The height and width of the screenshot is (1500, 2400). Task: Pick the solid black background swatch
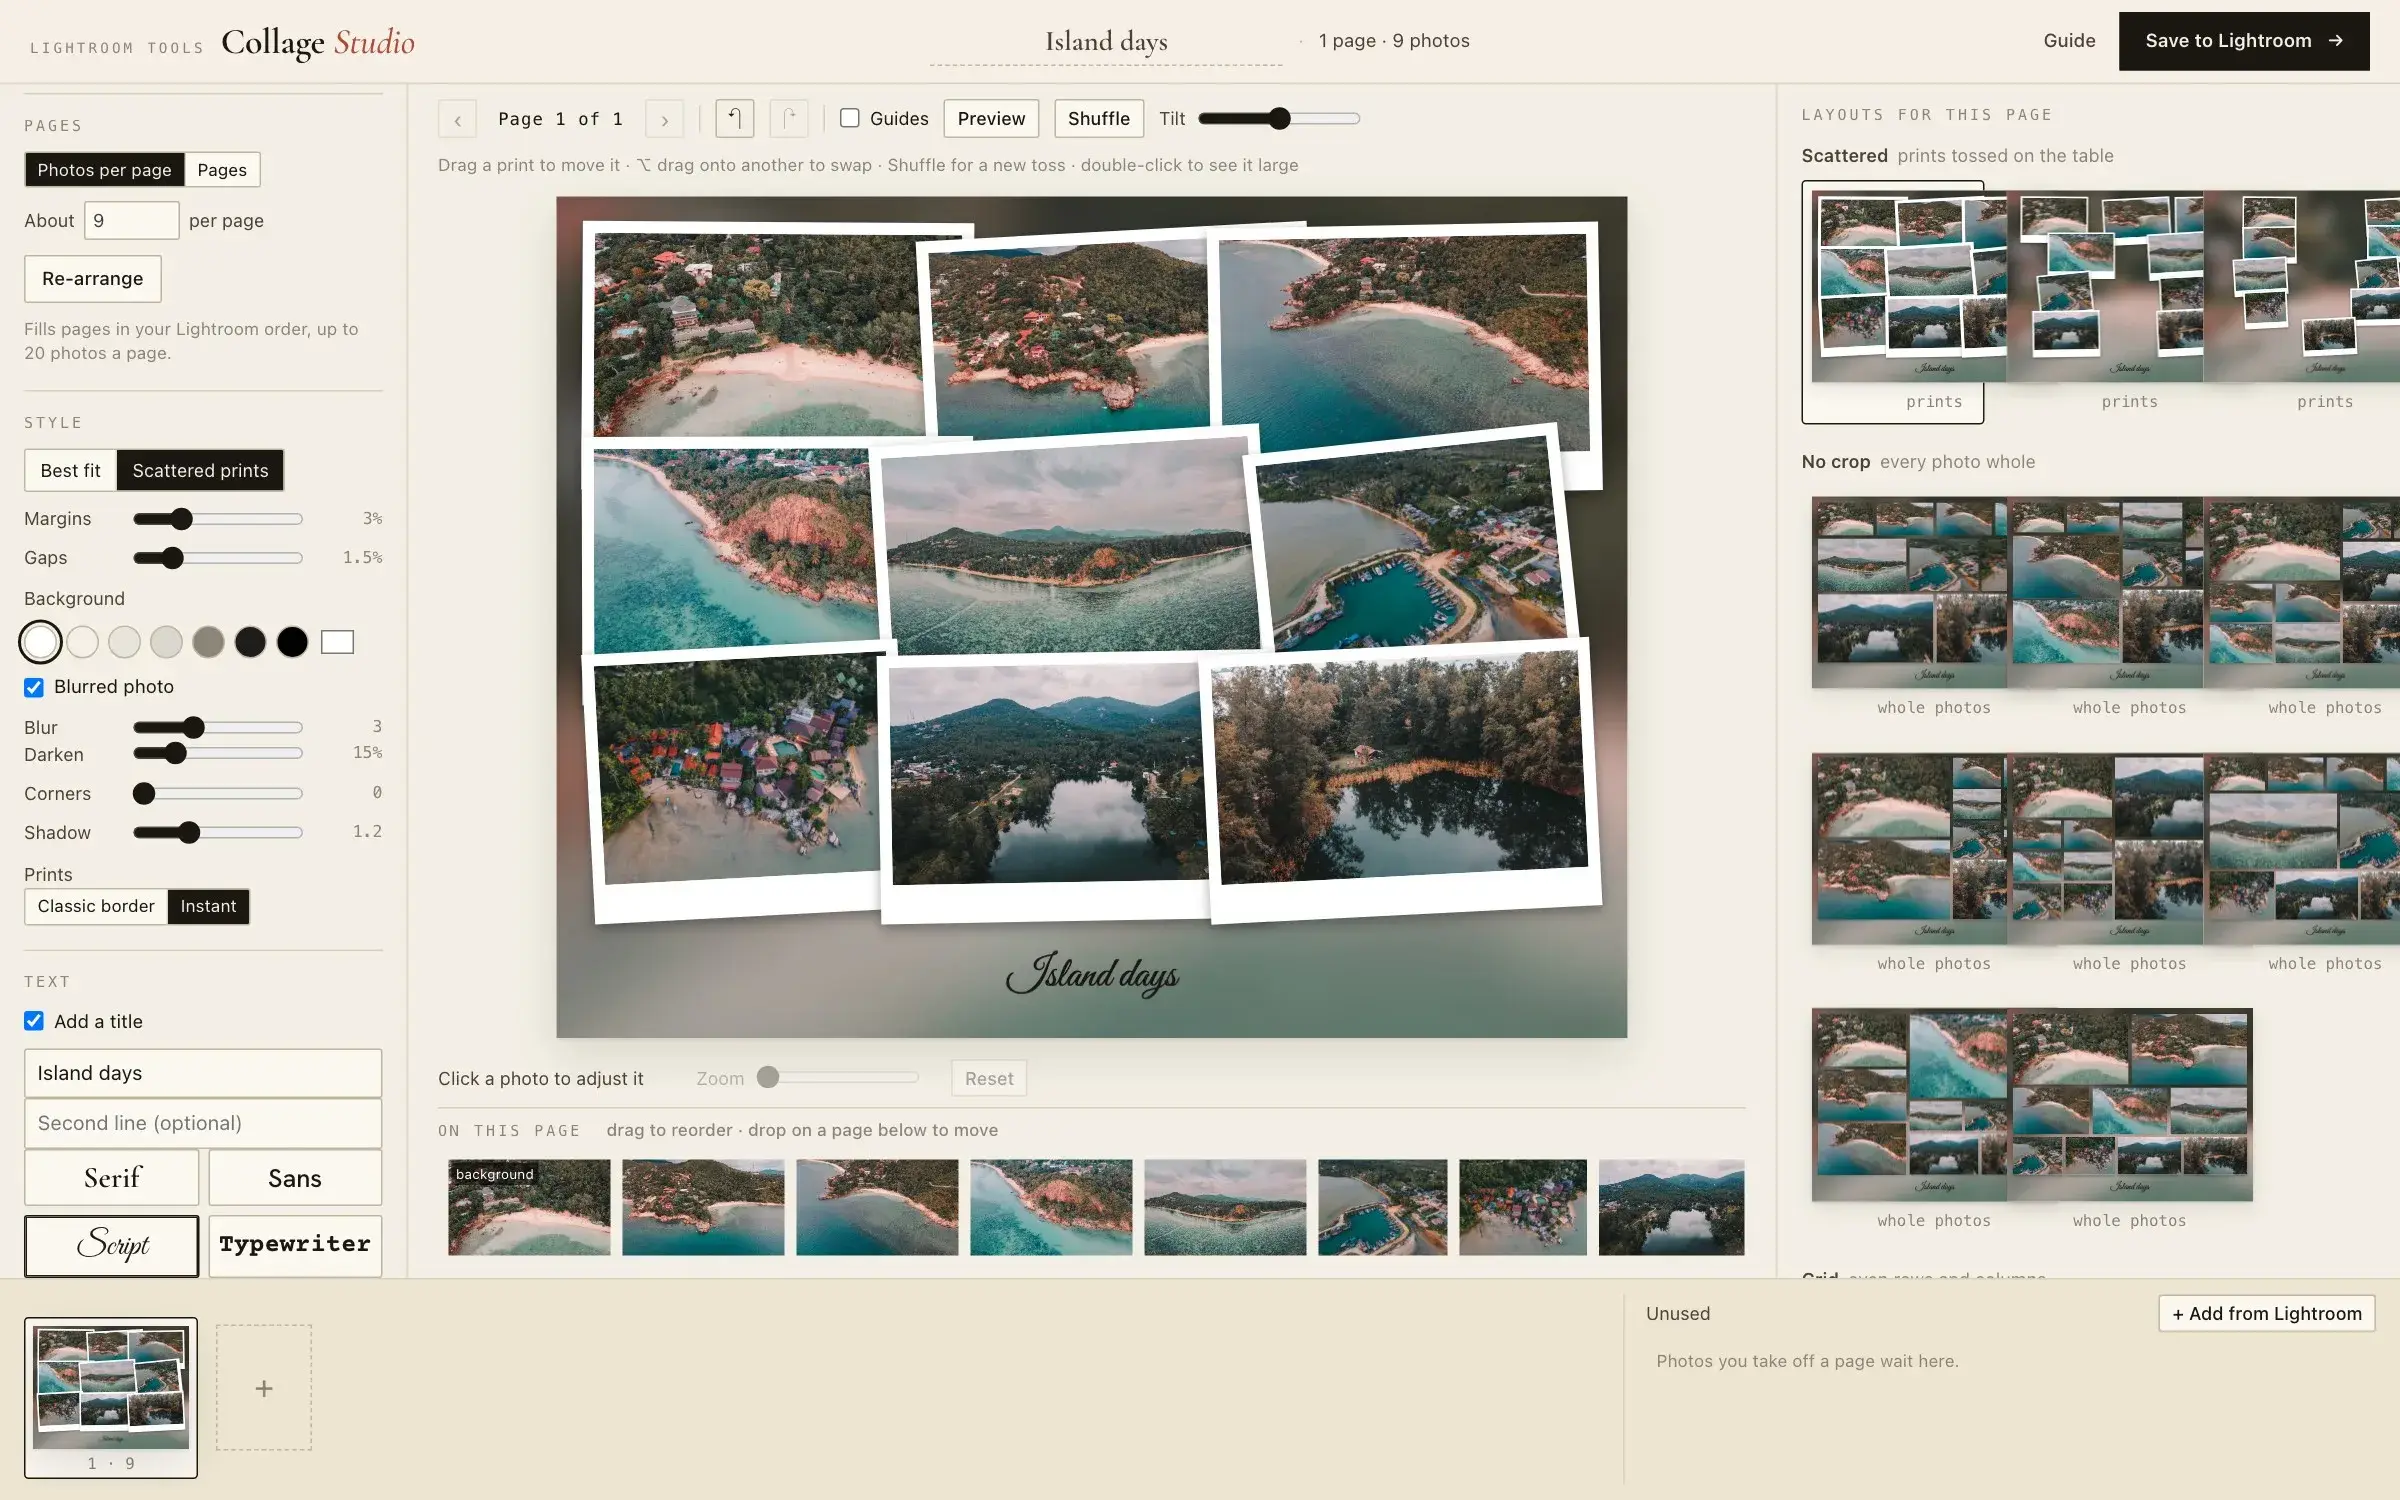292,642
